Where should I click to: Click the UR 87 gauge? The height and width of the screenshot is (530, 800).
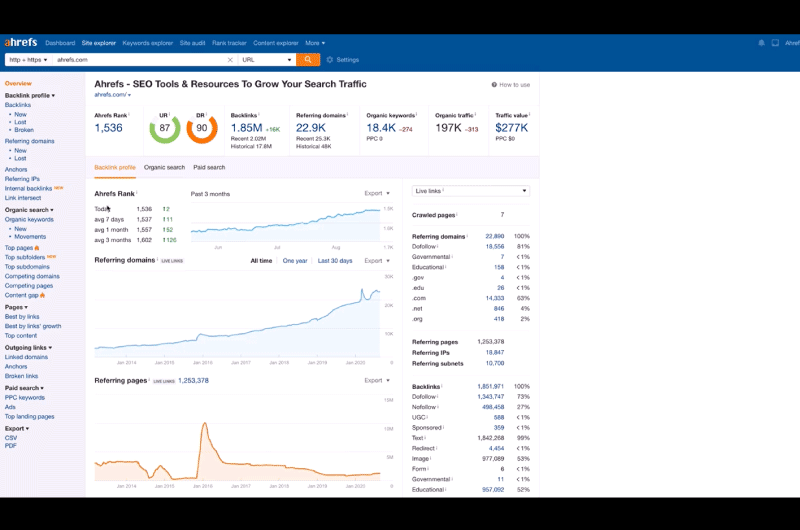pos(164,128)
